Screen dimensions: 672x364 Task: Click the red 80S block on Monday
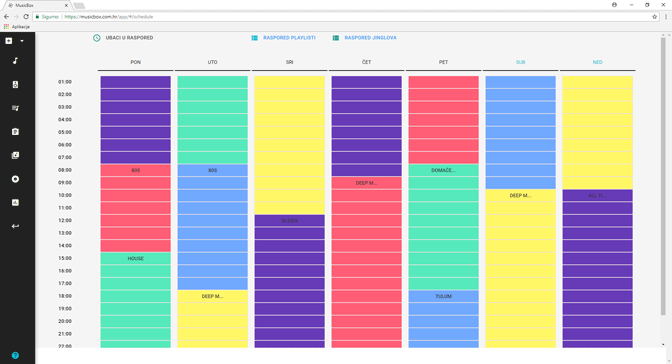[135, 170]
